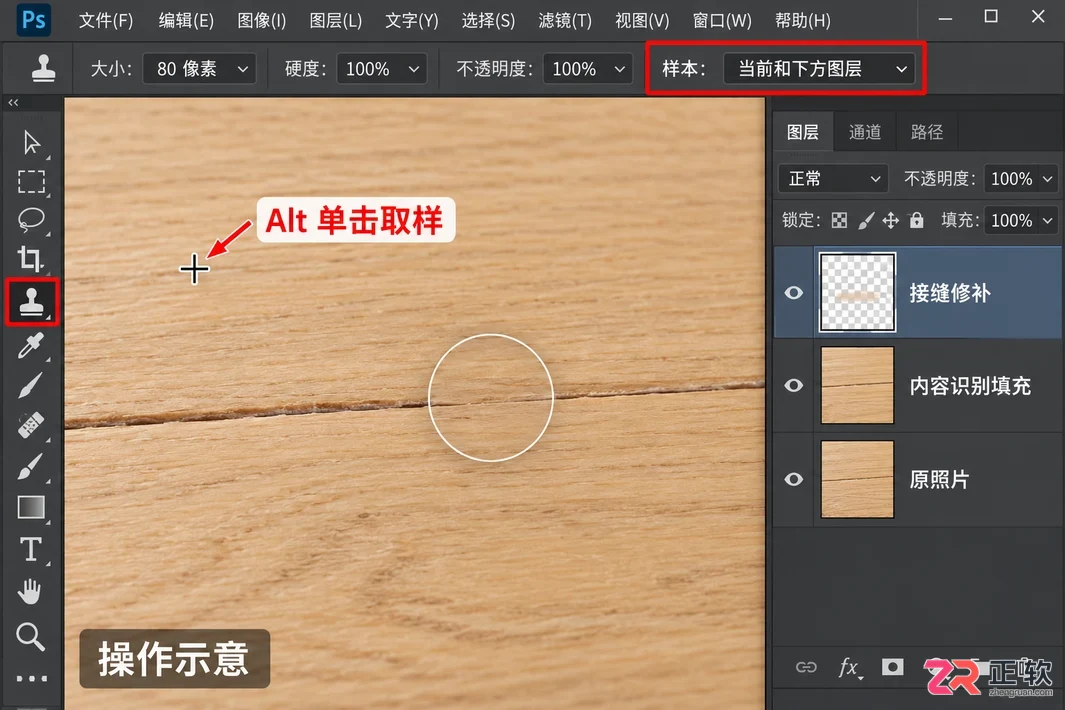Open the 编辑(E) menu
The height and width of the screenshot is (710, 1065).
(185, 20)
